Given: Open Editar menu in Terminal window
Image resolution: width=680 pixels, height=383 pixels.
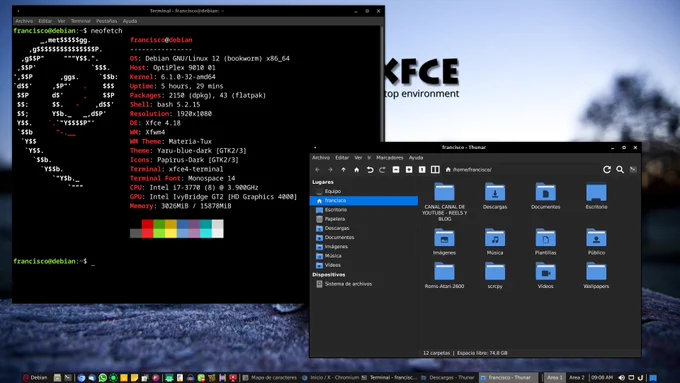Looking at the screenshot, I should tap(45, 21).
